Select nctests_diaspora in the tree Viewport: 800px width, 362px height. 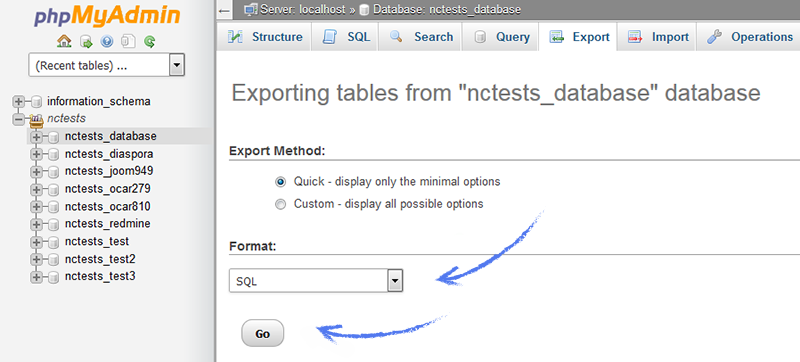109,154
